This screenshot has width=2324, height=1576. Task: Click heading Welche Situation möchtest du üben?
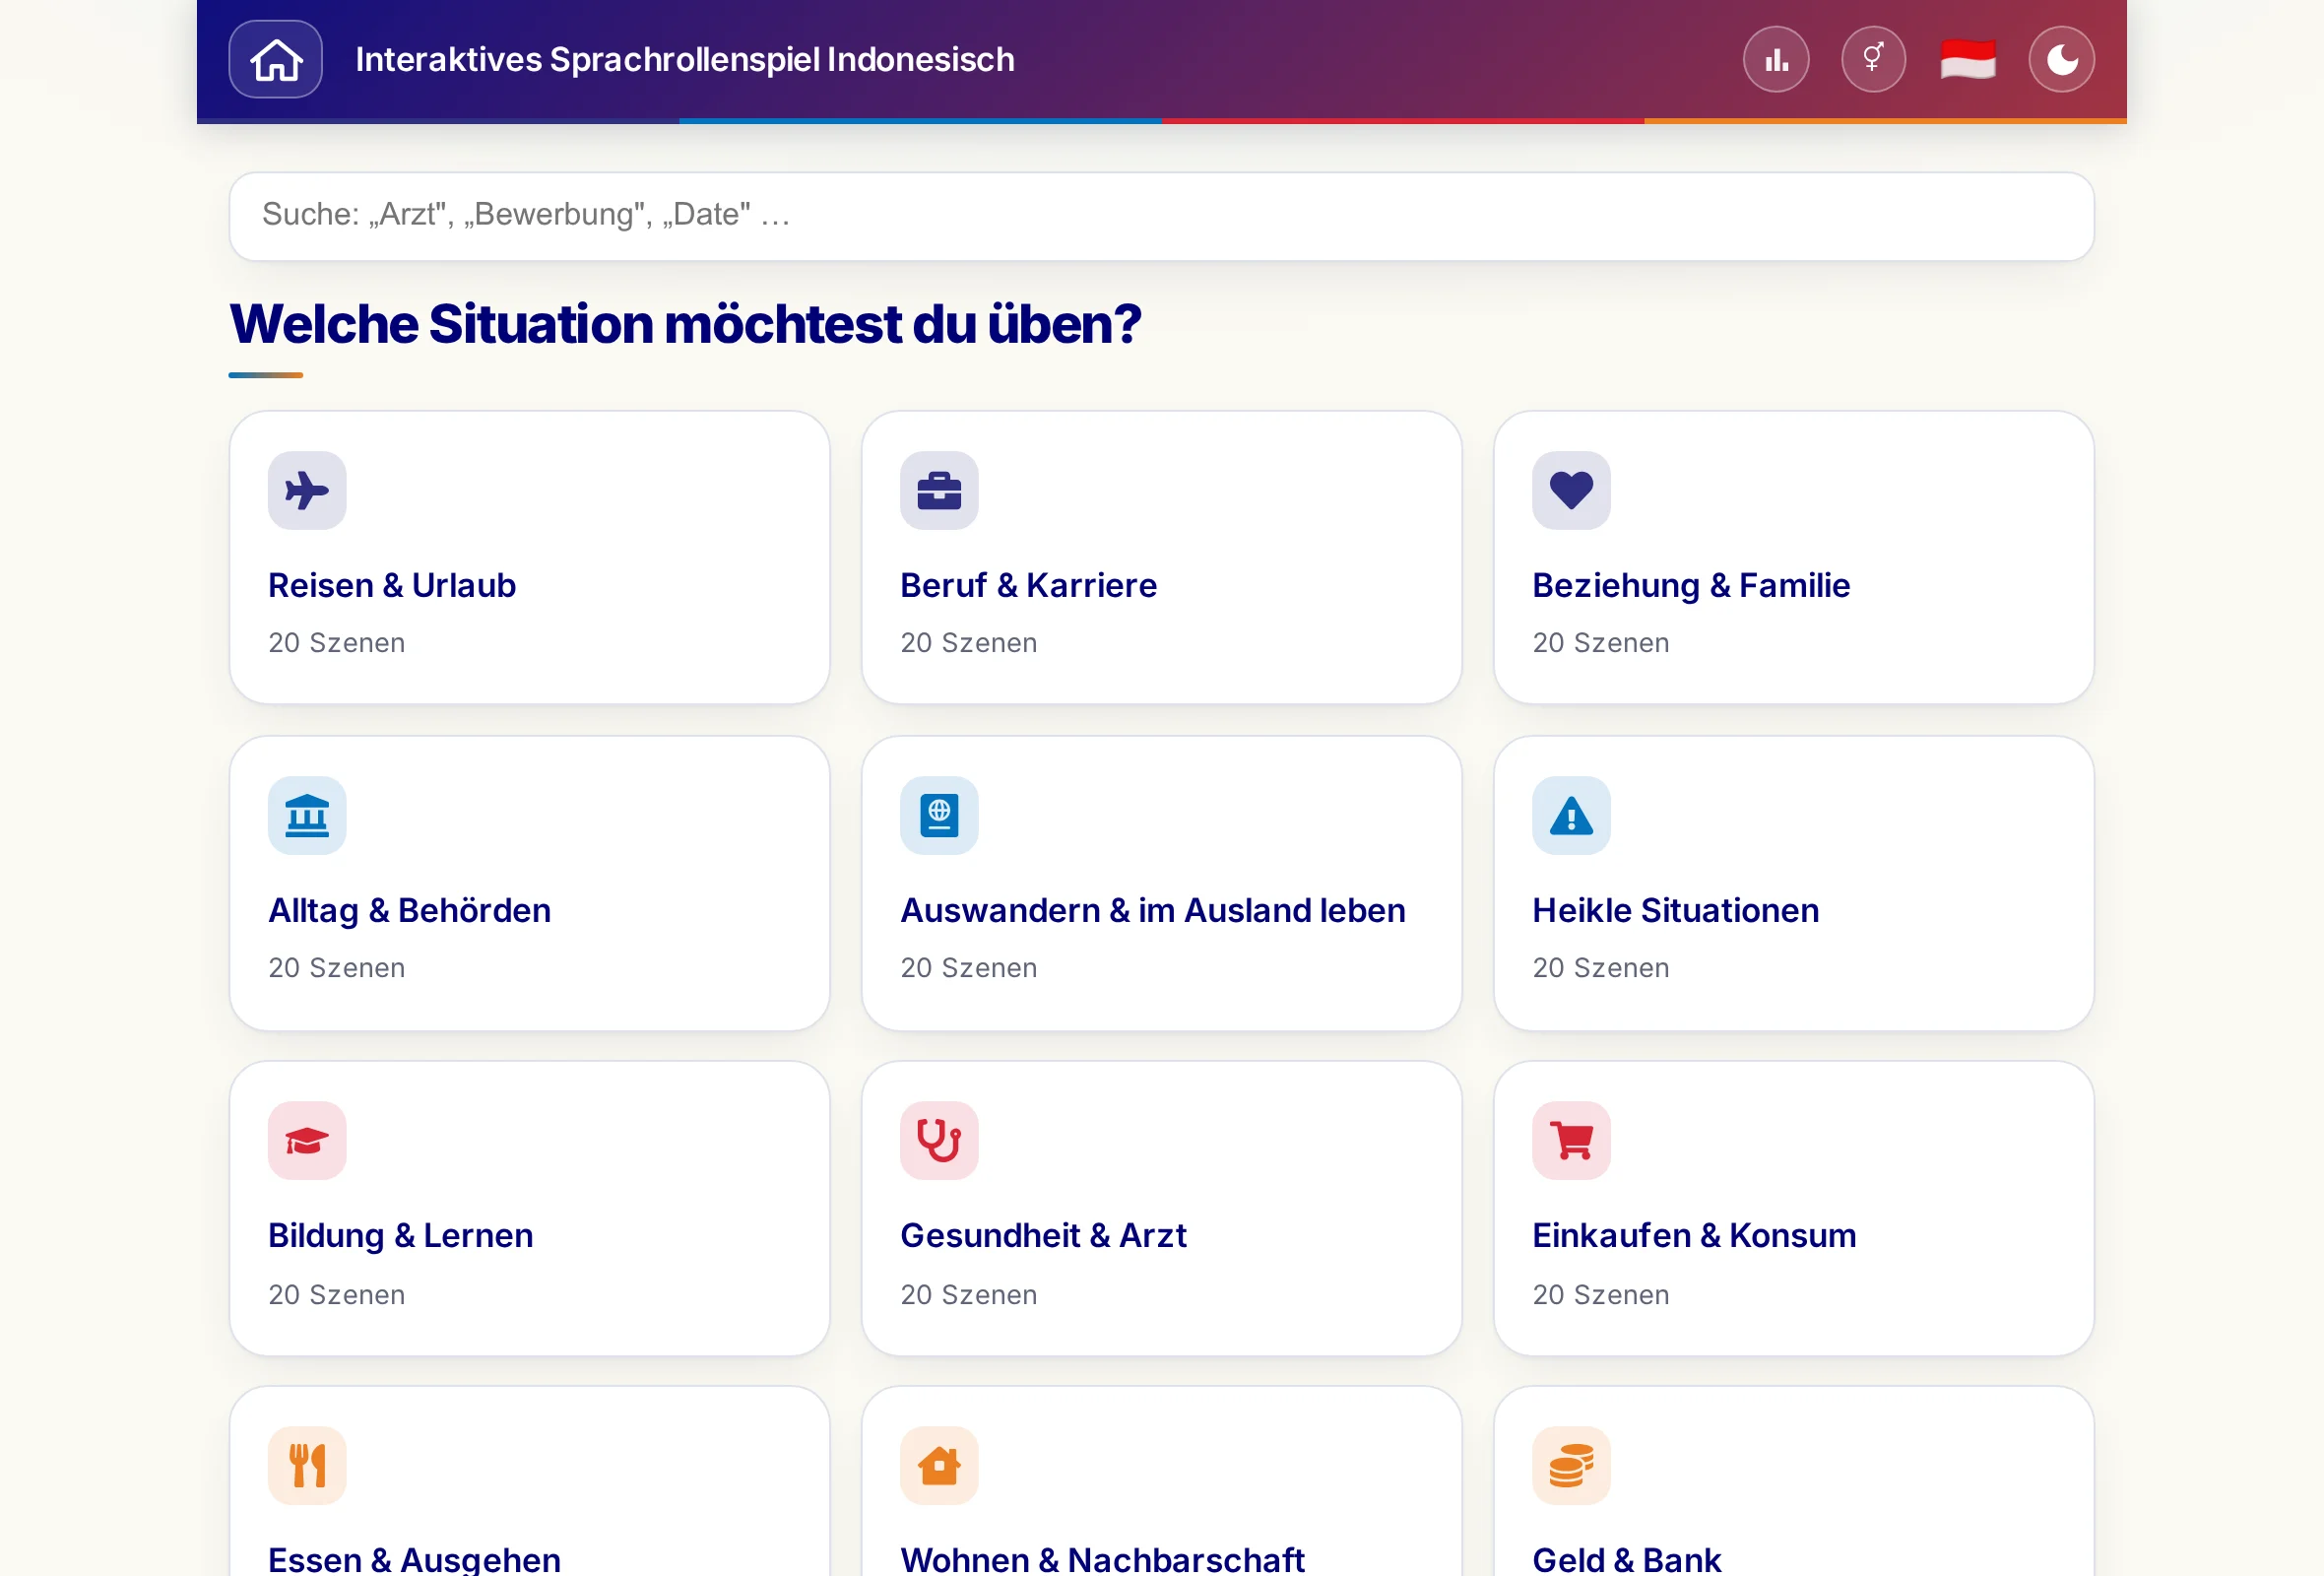tap(685, 324)
